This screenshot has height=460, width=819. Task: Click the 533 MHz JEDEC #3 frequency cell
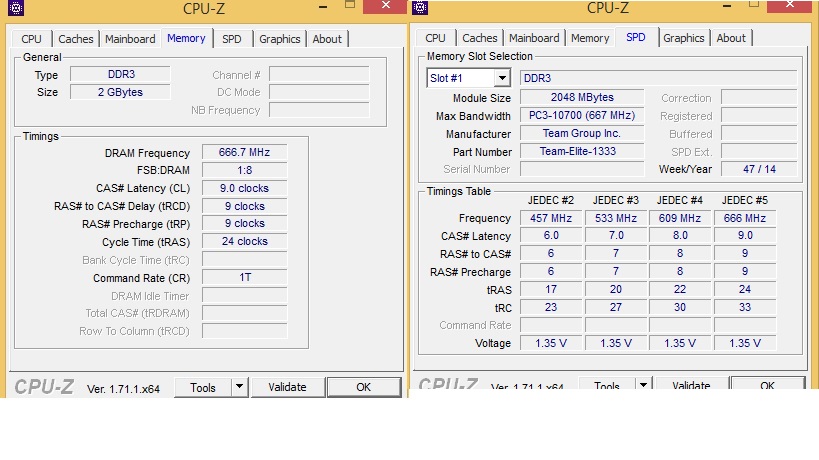click(616, 218)
